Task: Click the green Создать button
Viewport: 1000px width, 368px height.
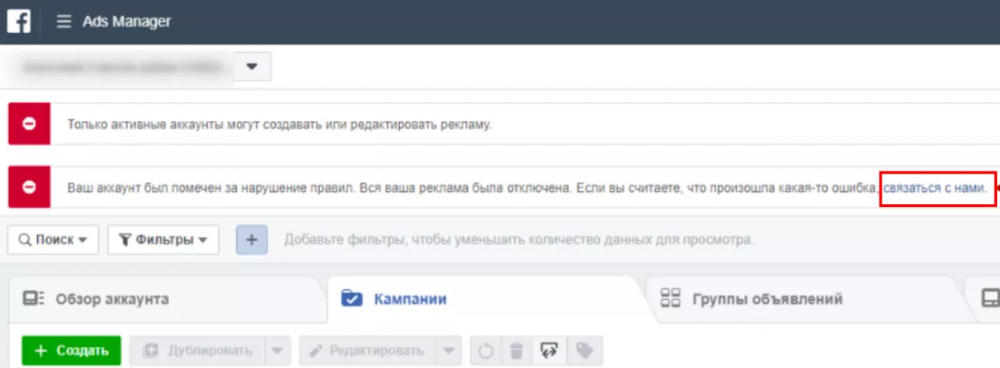Action: click(71, 351)
